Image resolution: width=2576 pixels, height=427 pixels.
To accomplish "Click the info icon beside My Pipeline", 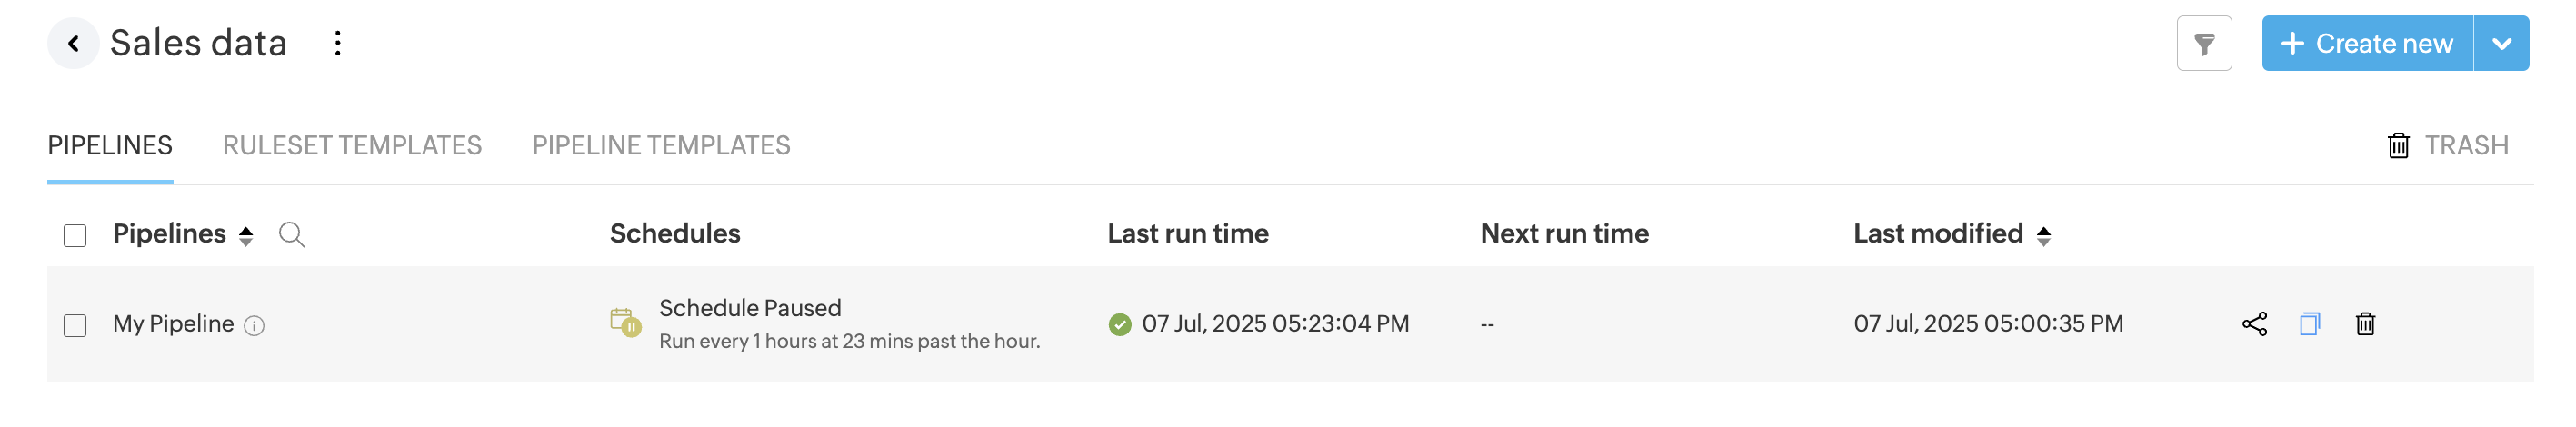I will coord(254,326).
